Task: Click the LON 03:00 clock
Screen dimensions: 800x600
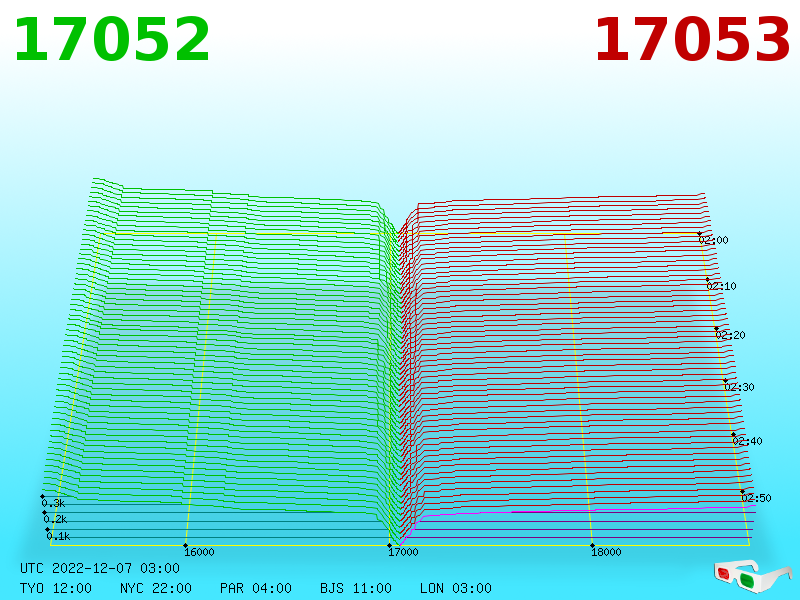Action: pyautogui.click(x=456, y=588)
